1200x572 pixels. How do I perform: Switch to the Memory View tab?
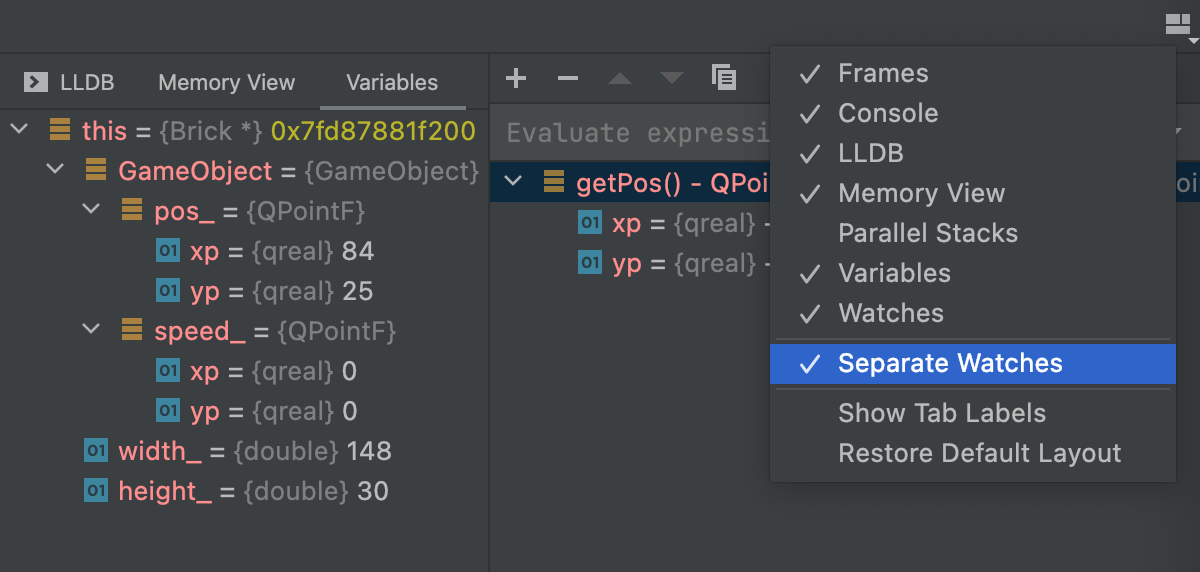pyautogui.click(x=227, y=82)
